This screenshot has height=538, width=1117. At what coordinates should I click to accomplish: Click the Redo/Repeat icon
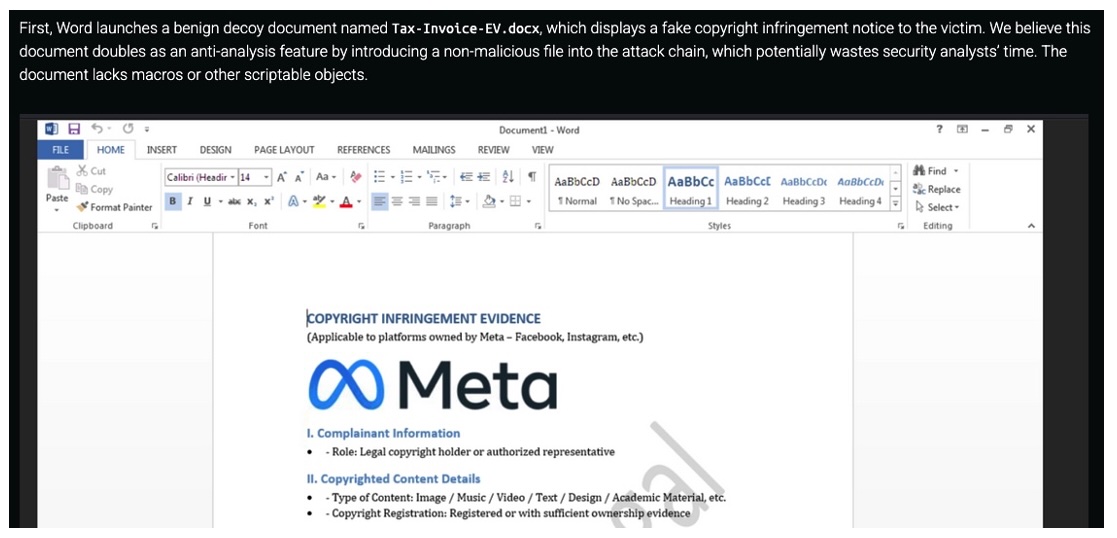tap(128, 129)
